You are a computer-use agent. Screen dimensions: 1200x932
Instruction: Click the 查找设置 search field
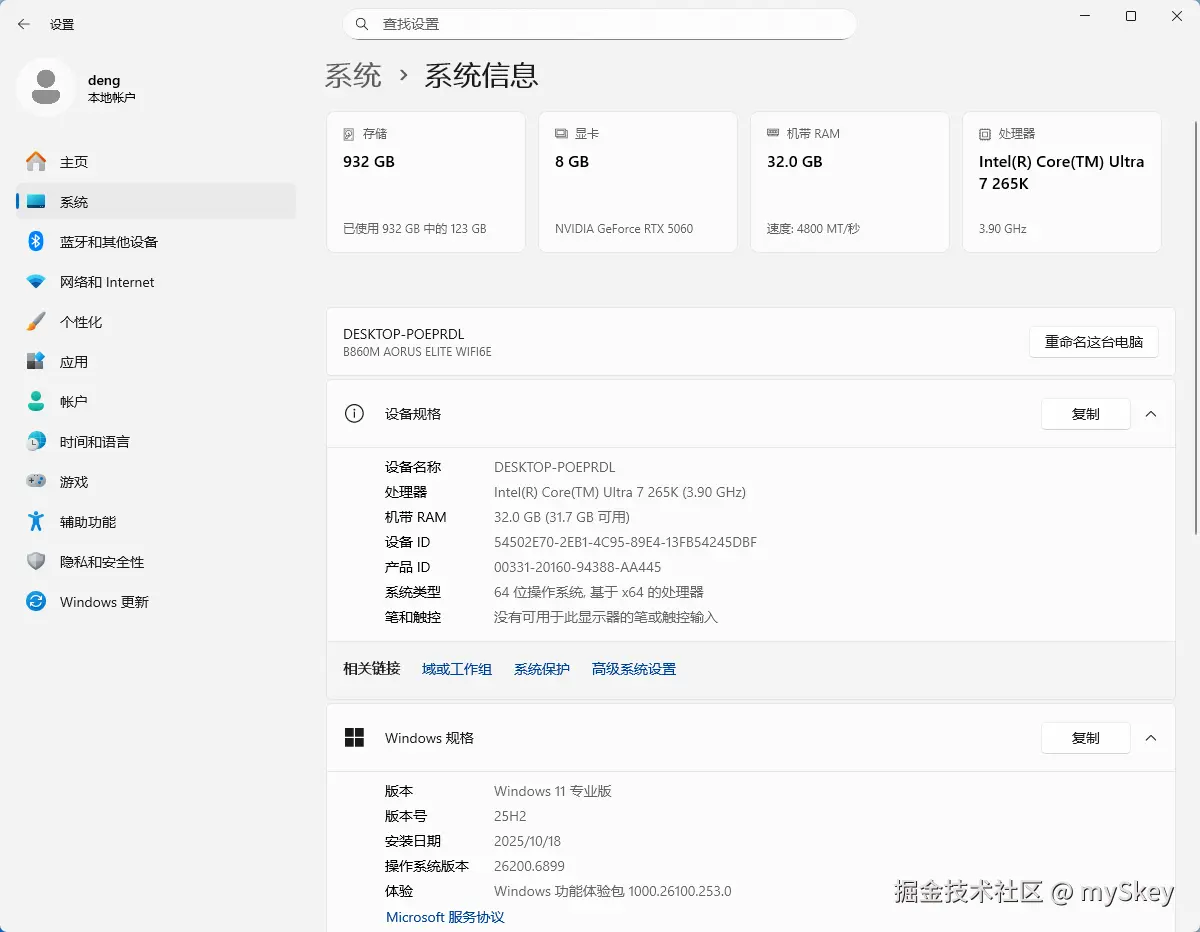pyautogui.click(x=599, y=24)
